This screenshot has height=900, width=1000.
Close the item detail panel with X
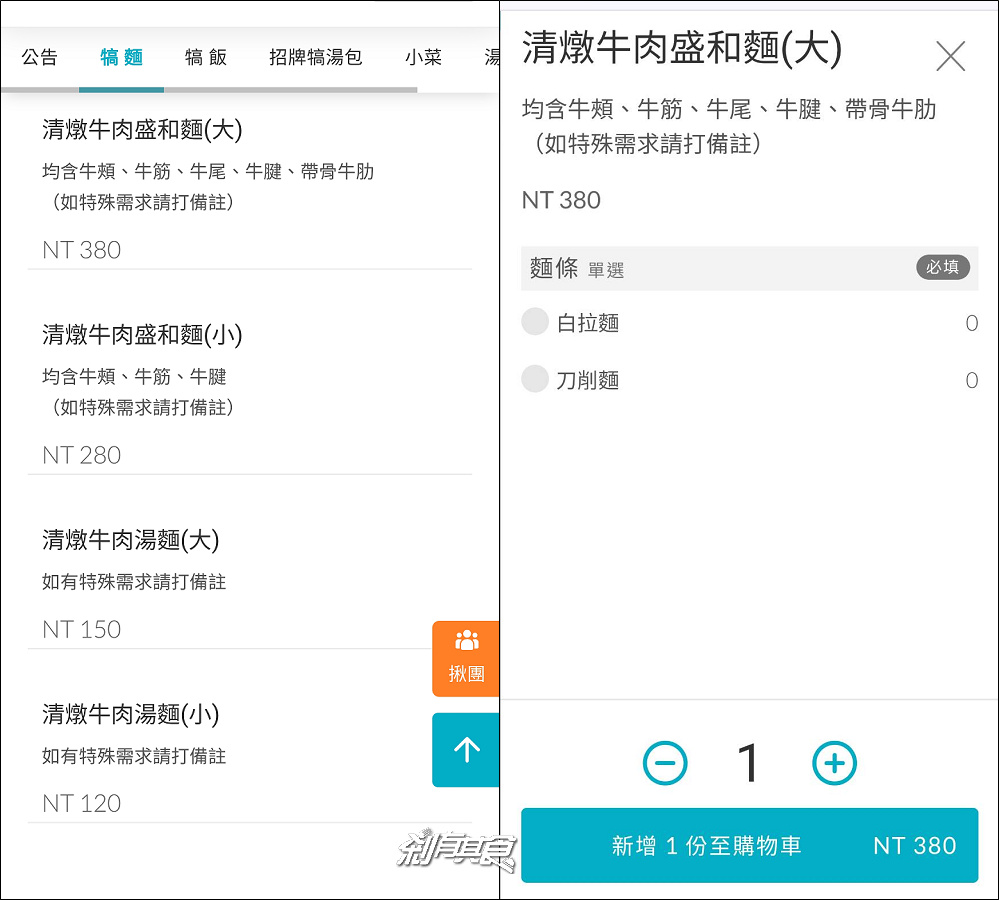coord(950,56)
